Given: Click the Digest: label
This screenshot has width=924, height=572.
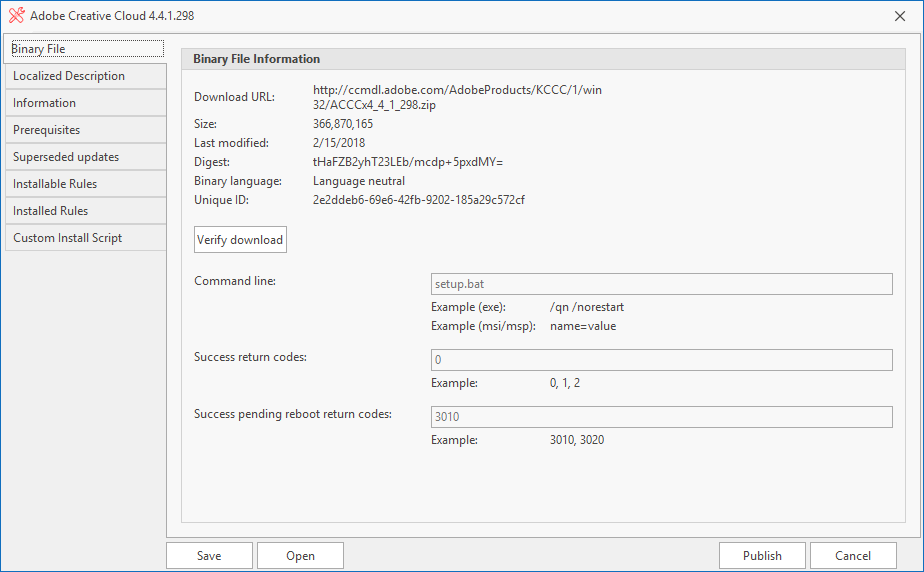Looking at the screenshot, I should 212,162.
